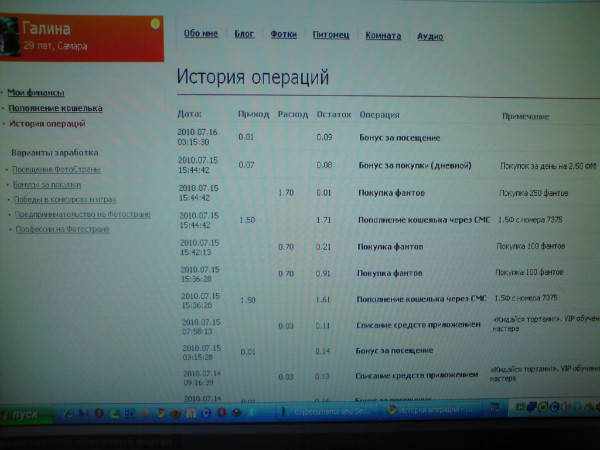600x450 pixels.
Task: Click Галина's profile avatar photo
Action: (x=9, y=32)
